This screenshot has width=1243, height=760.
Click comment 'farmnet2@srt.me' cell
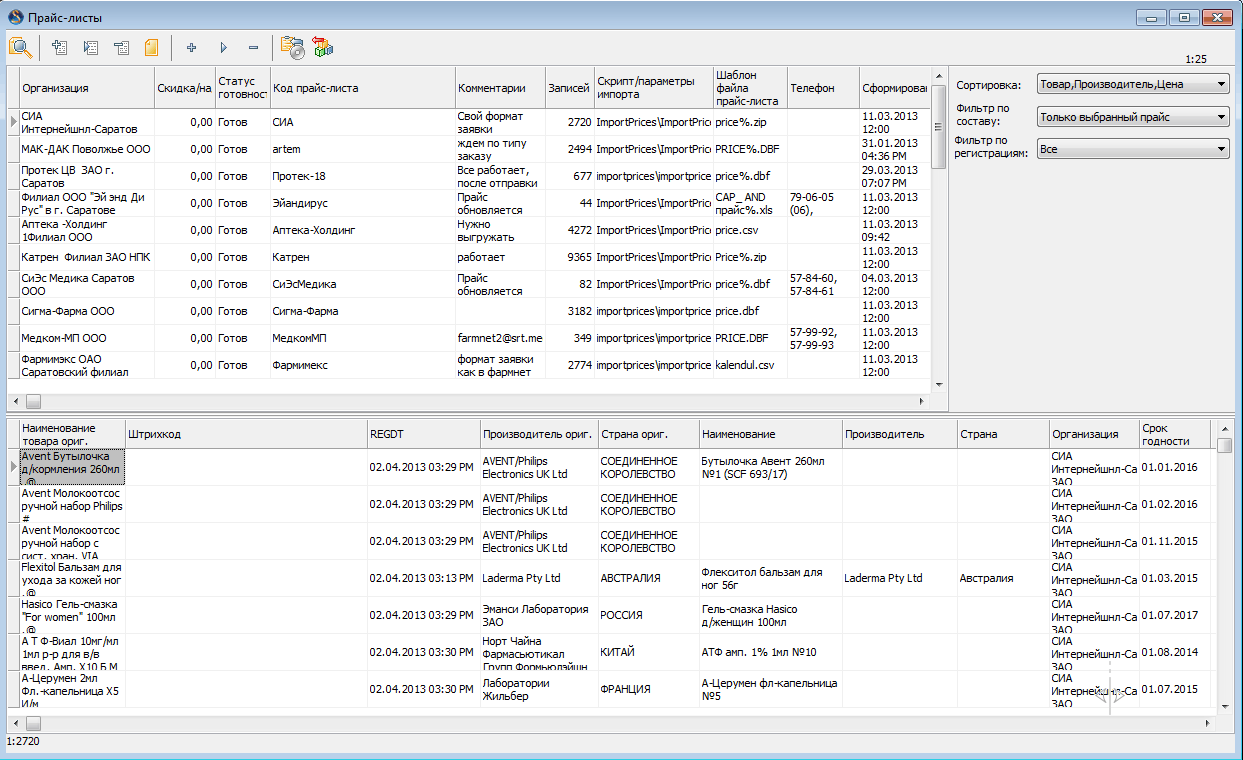500,338
